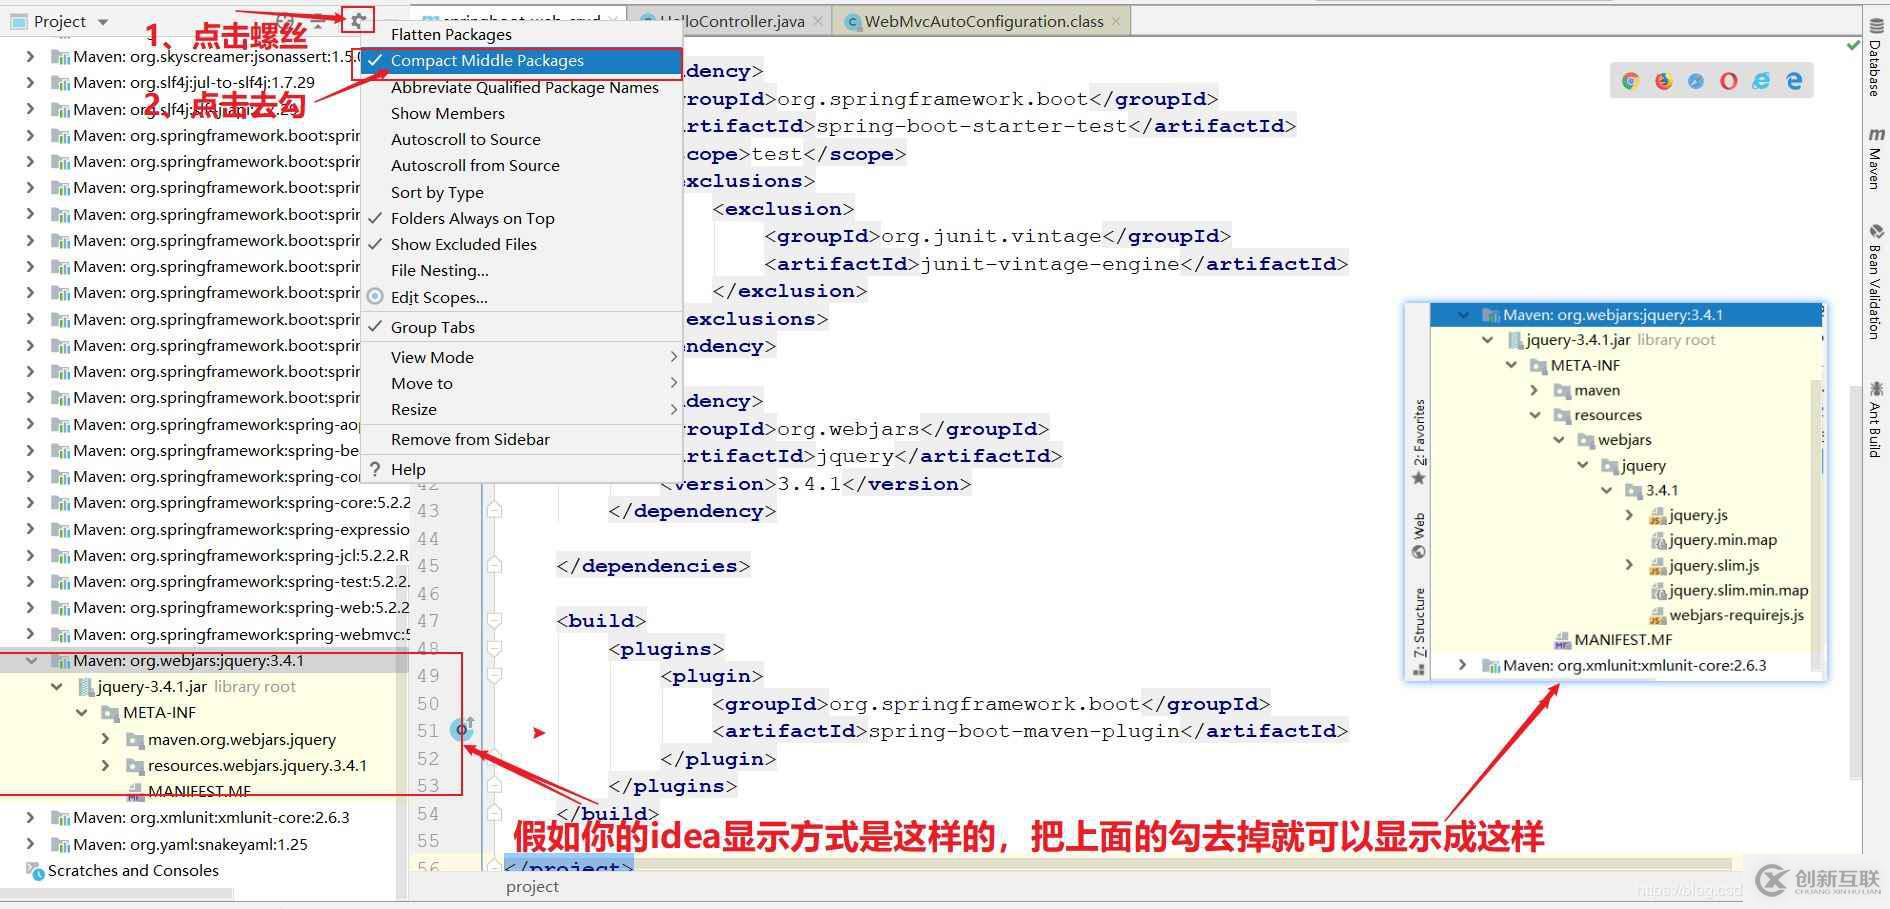The image size is (1890, 909).
Task: Click the jquery-3.4.1.jar library icon
Action: point(86,687)
